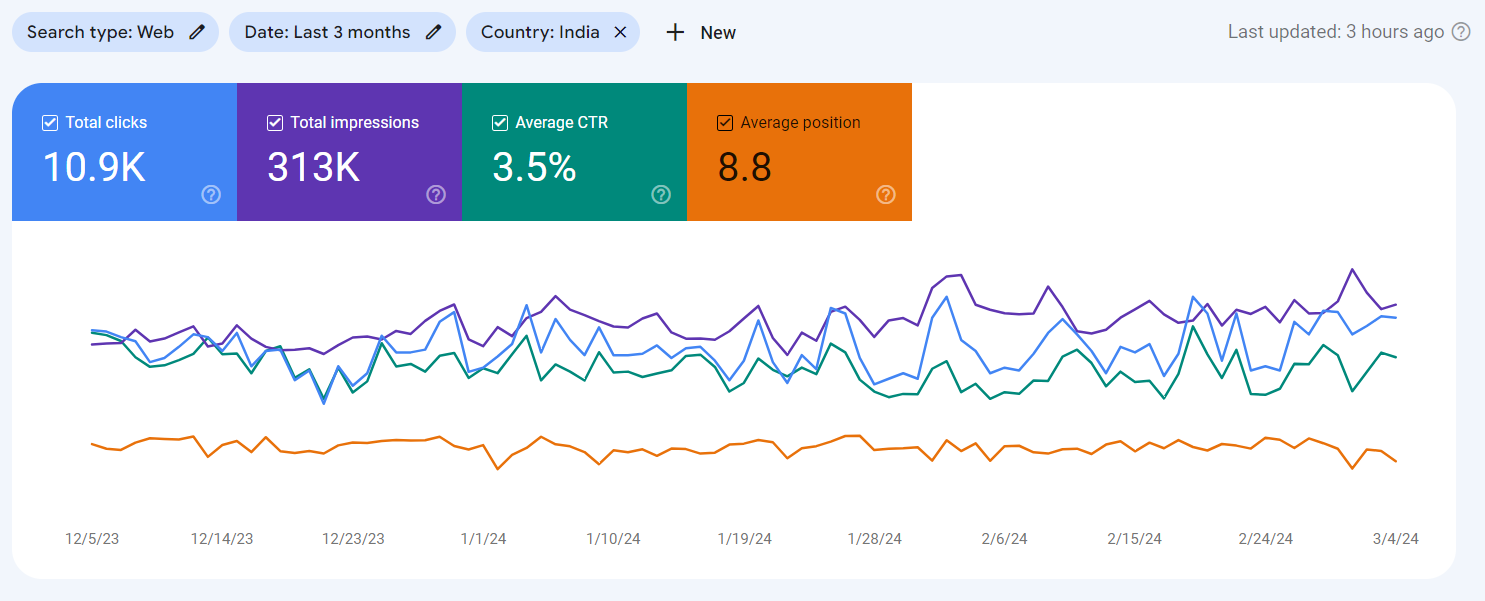
Task: Uncheck the Average CTR checkbox
Action: (500, 123)
